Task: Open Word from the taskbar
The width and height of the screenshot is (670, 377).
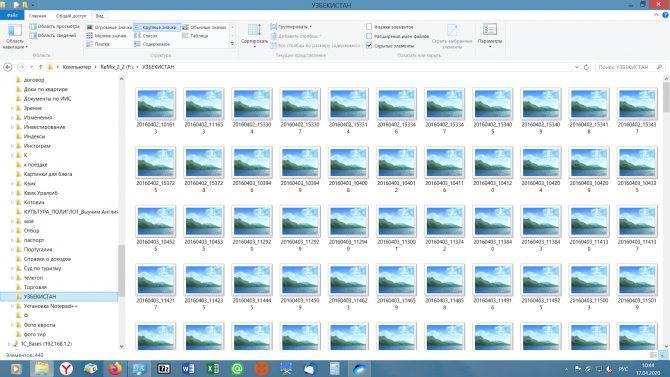Action: (x=188, y=368)
